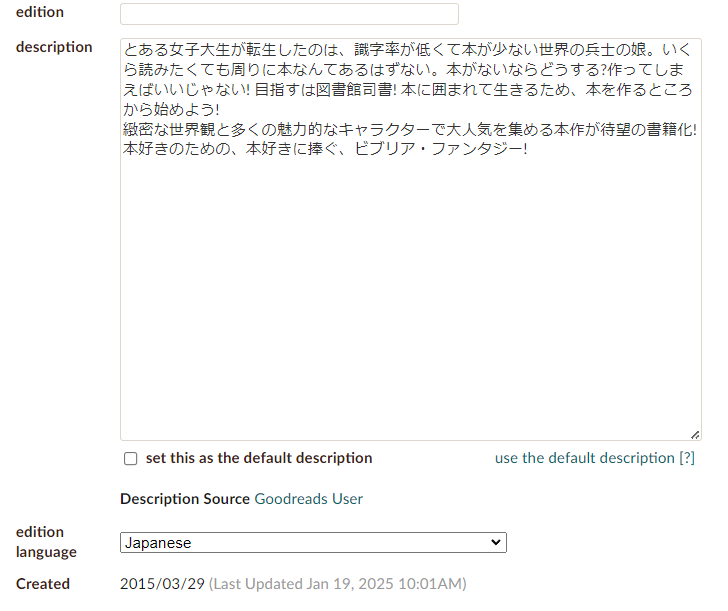
Task: Open the [?] help link
Action: pos(687,458)
